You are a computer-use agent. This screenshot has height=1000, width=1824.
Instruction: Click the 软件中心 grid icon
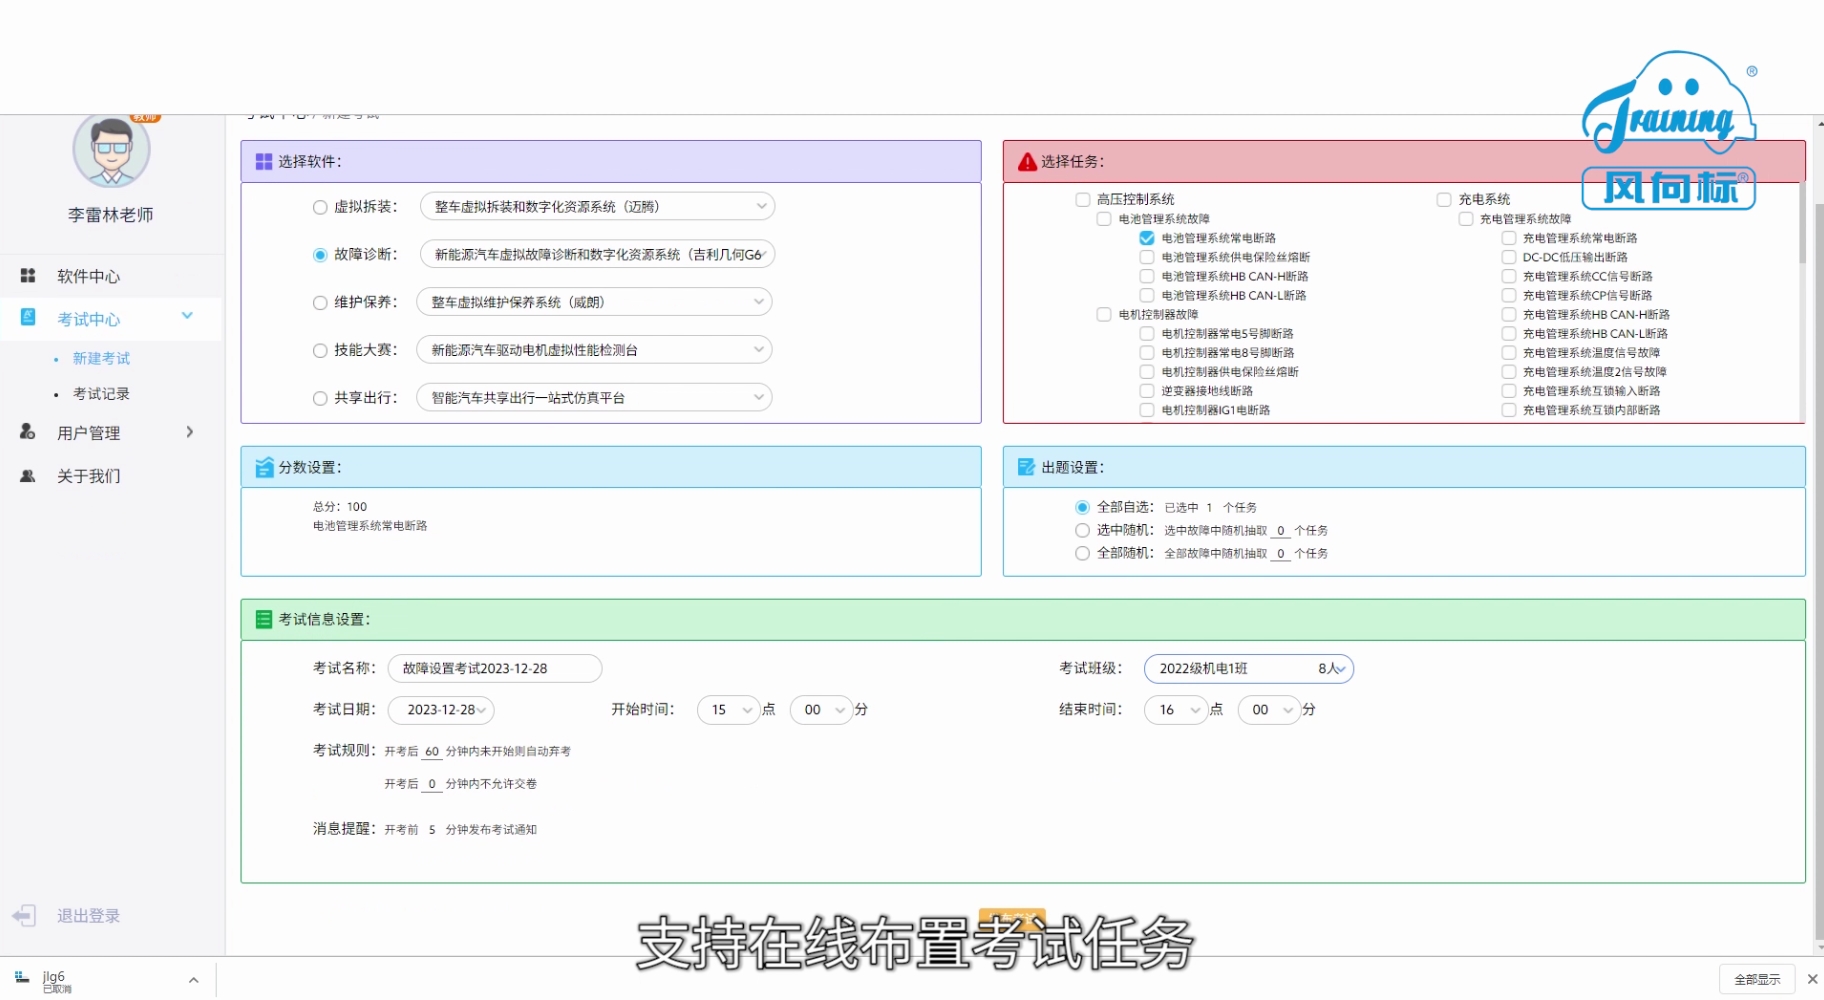28,275
